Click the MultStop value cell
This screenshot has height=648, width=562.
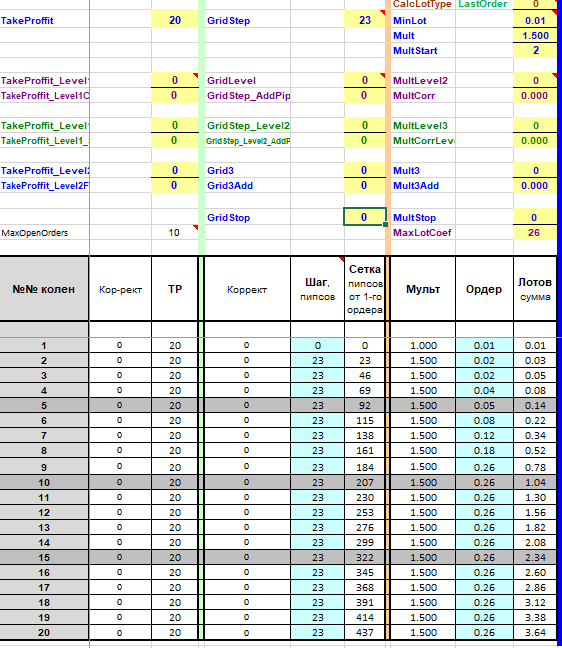pyautogui.click(x=535, y=217)
